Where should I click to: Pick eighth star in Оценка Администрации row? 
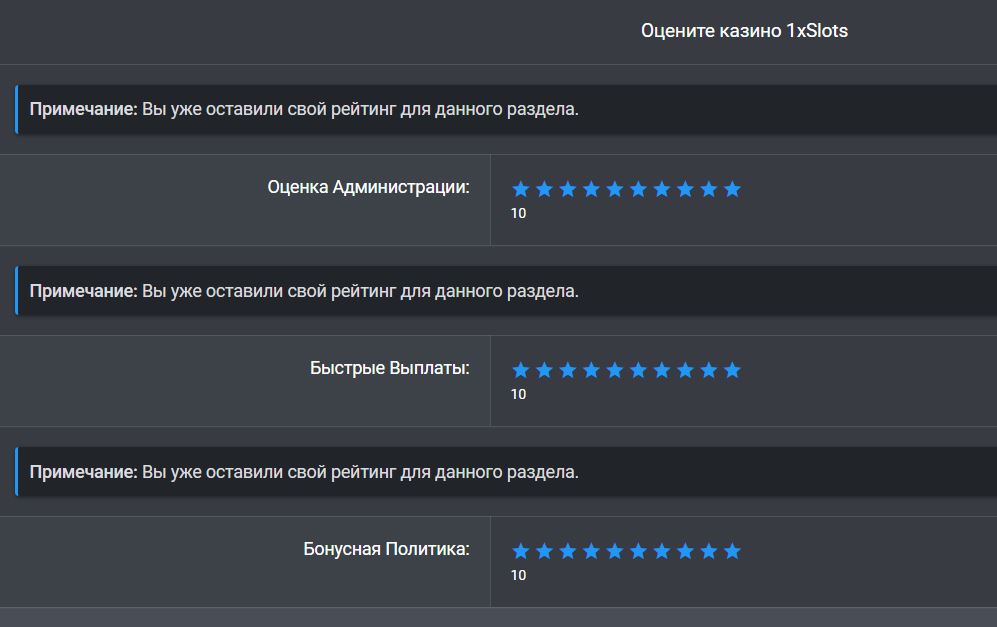[x=685, y=189]
